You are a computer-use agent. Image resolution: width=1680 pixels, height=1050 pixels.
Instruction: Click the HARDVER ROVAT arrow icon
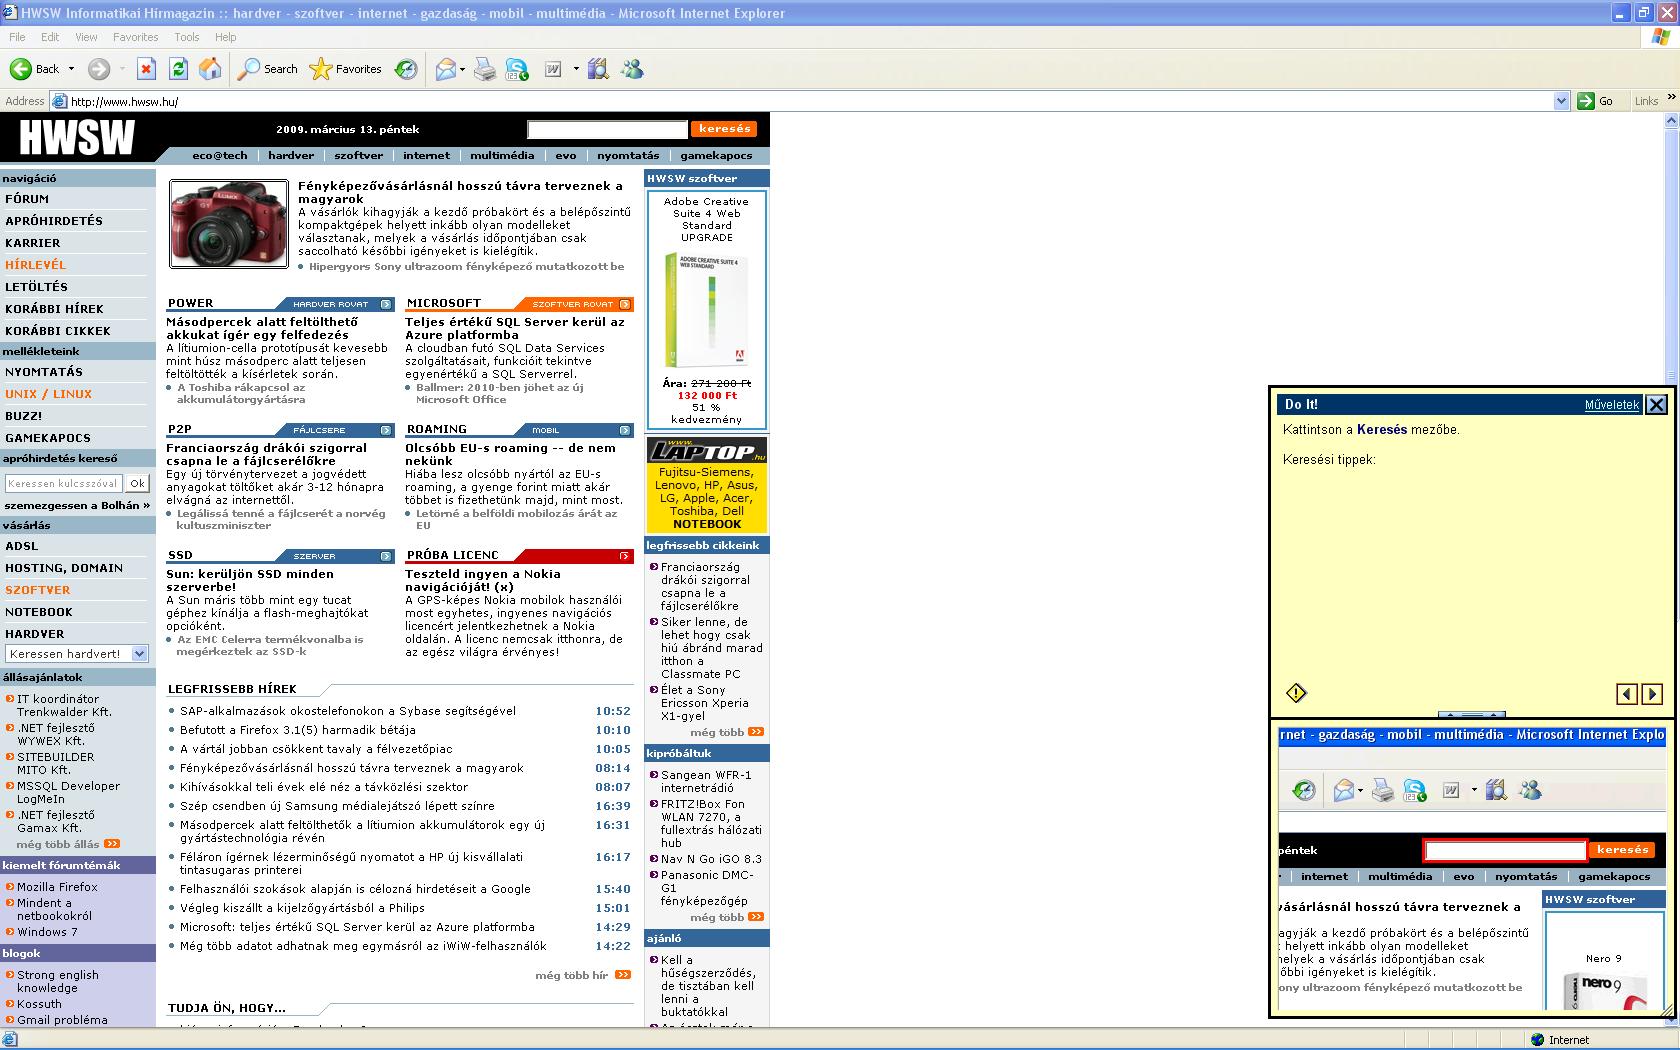tap(386, 304)
